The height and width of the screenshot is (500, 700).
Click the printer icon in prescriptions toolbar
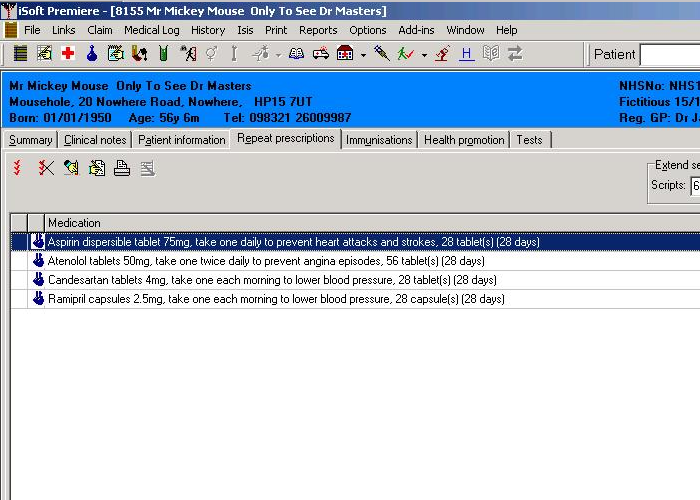[122, 168]
